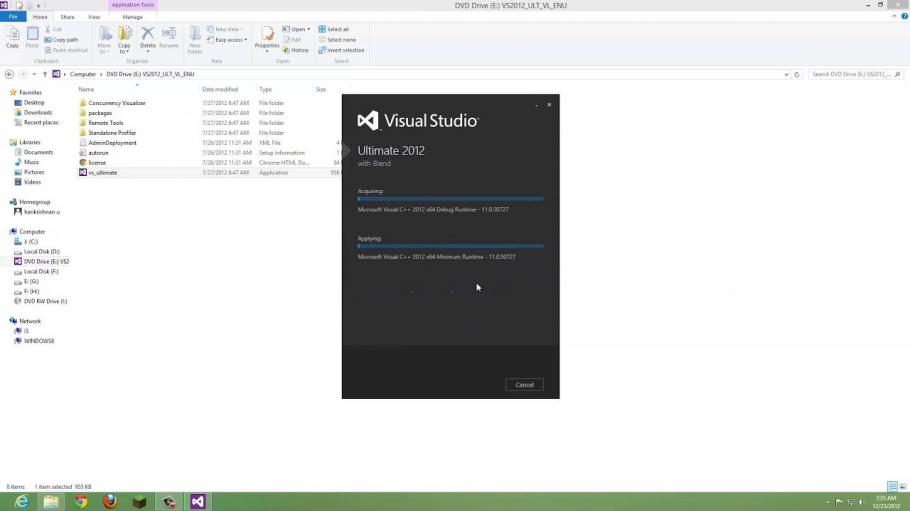Switch to the Share ribbon tab
Screen dimensions: 910x511
67,17
